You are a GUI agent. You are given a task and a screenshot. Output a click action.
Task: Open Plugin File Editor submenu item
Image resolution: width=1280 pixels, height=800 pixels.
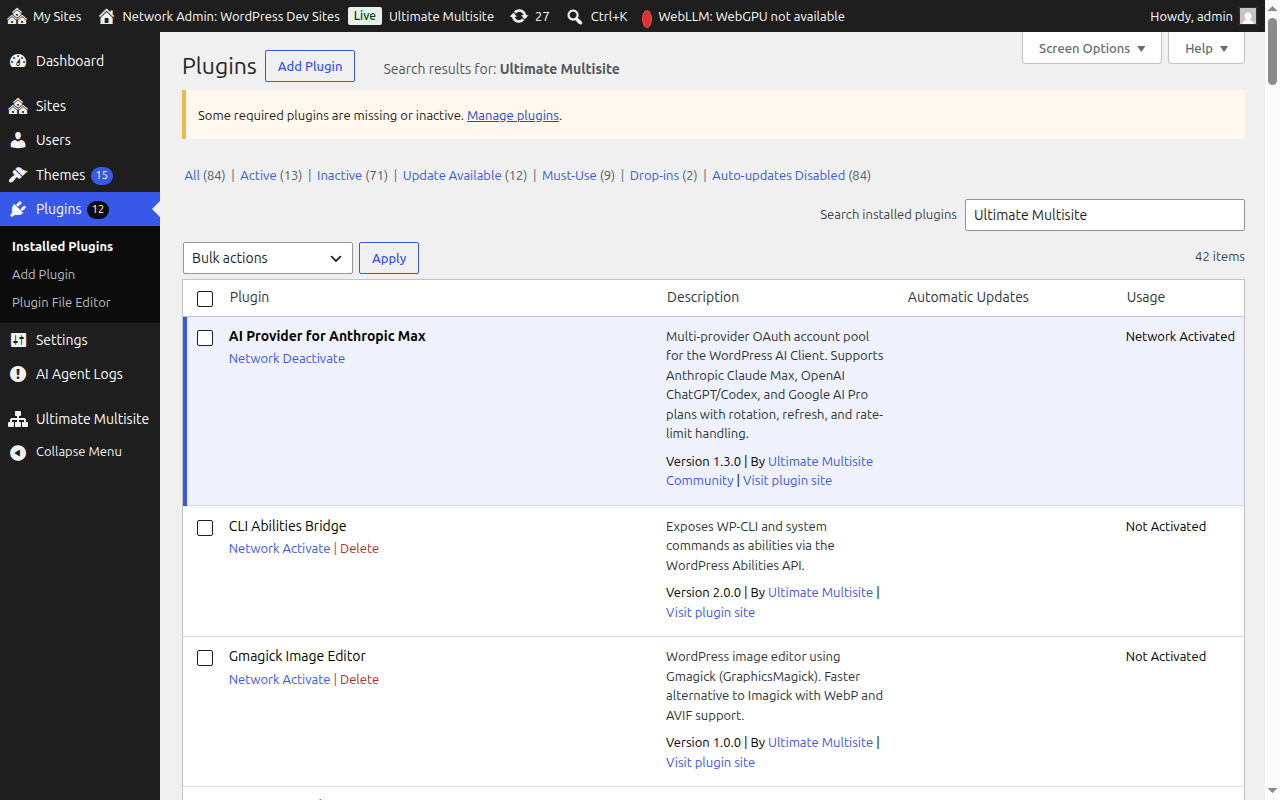(x=61, y=302)
